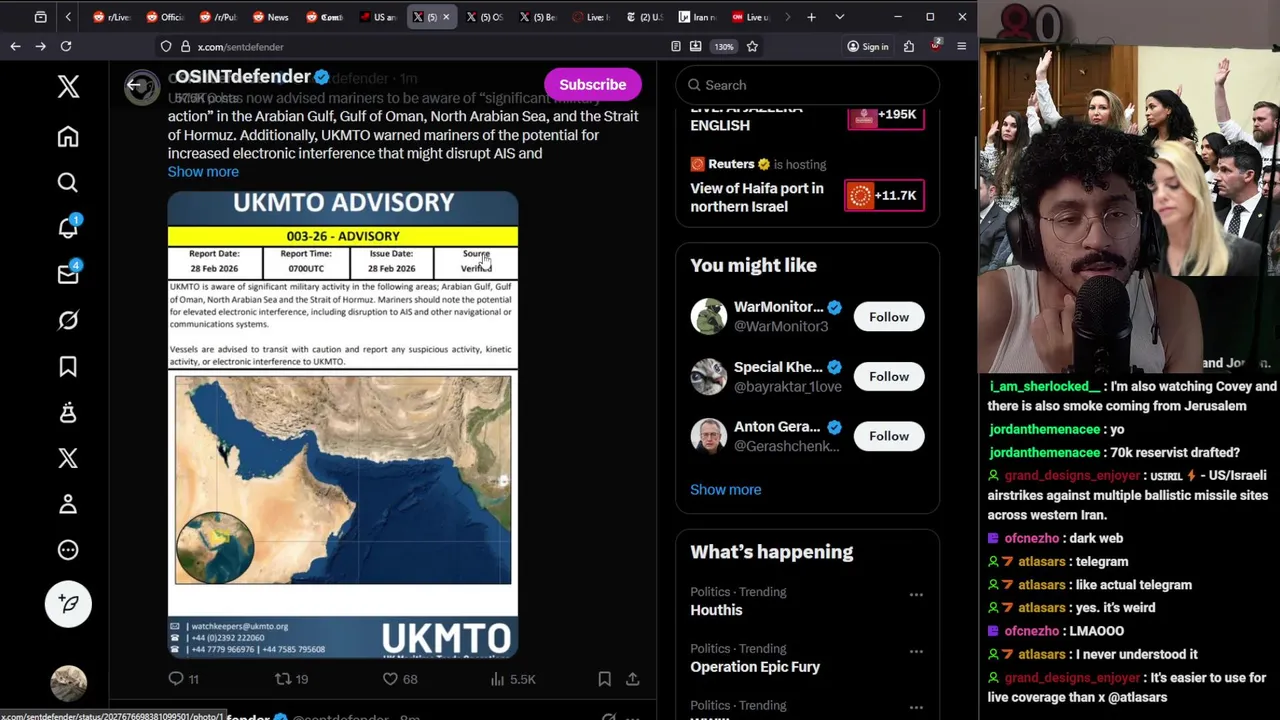Click the X logo at sidebar top
This screenshot has width=1280, height=720.
tap(68, 87)
